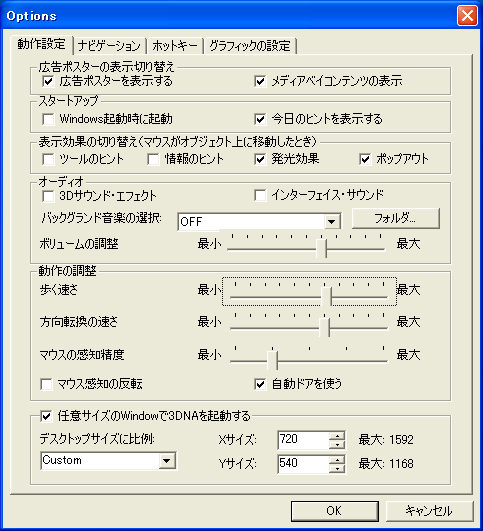Image resolution: width=483 pixels, height=531 pixels.
Task: Switch to the ナビゲーション tab
Action: (x=109, y=46)
